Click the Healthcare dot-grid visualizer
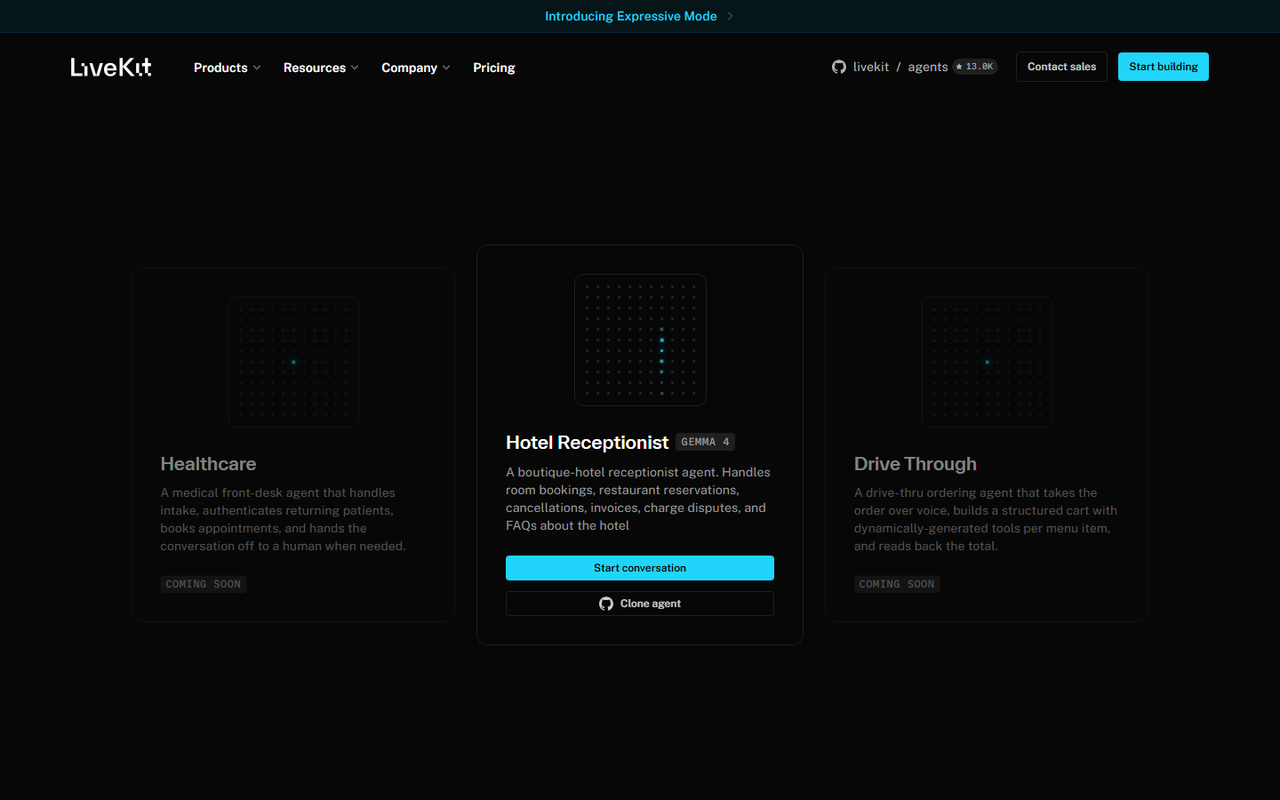This screenshot has height=800, width=1280. [293, 362]
